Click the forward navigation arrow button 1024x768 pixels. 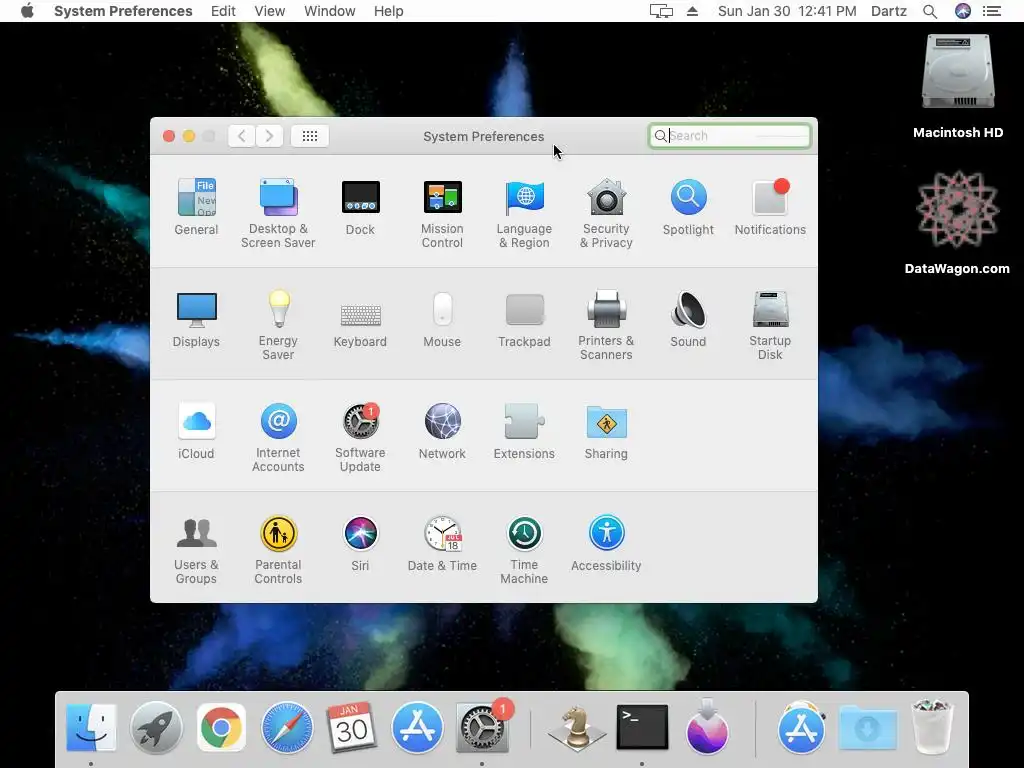click(269, 136)
